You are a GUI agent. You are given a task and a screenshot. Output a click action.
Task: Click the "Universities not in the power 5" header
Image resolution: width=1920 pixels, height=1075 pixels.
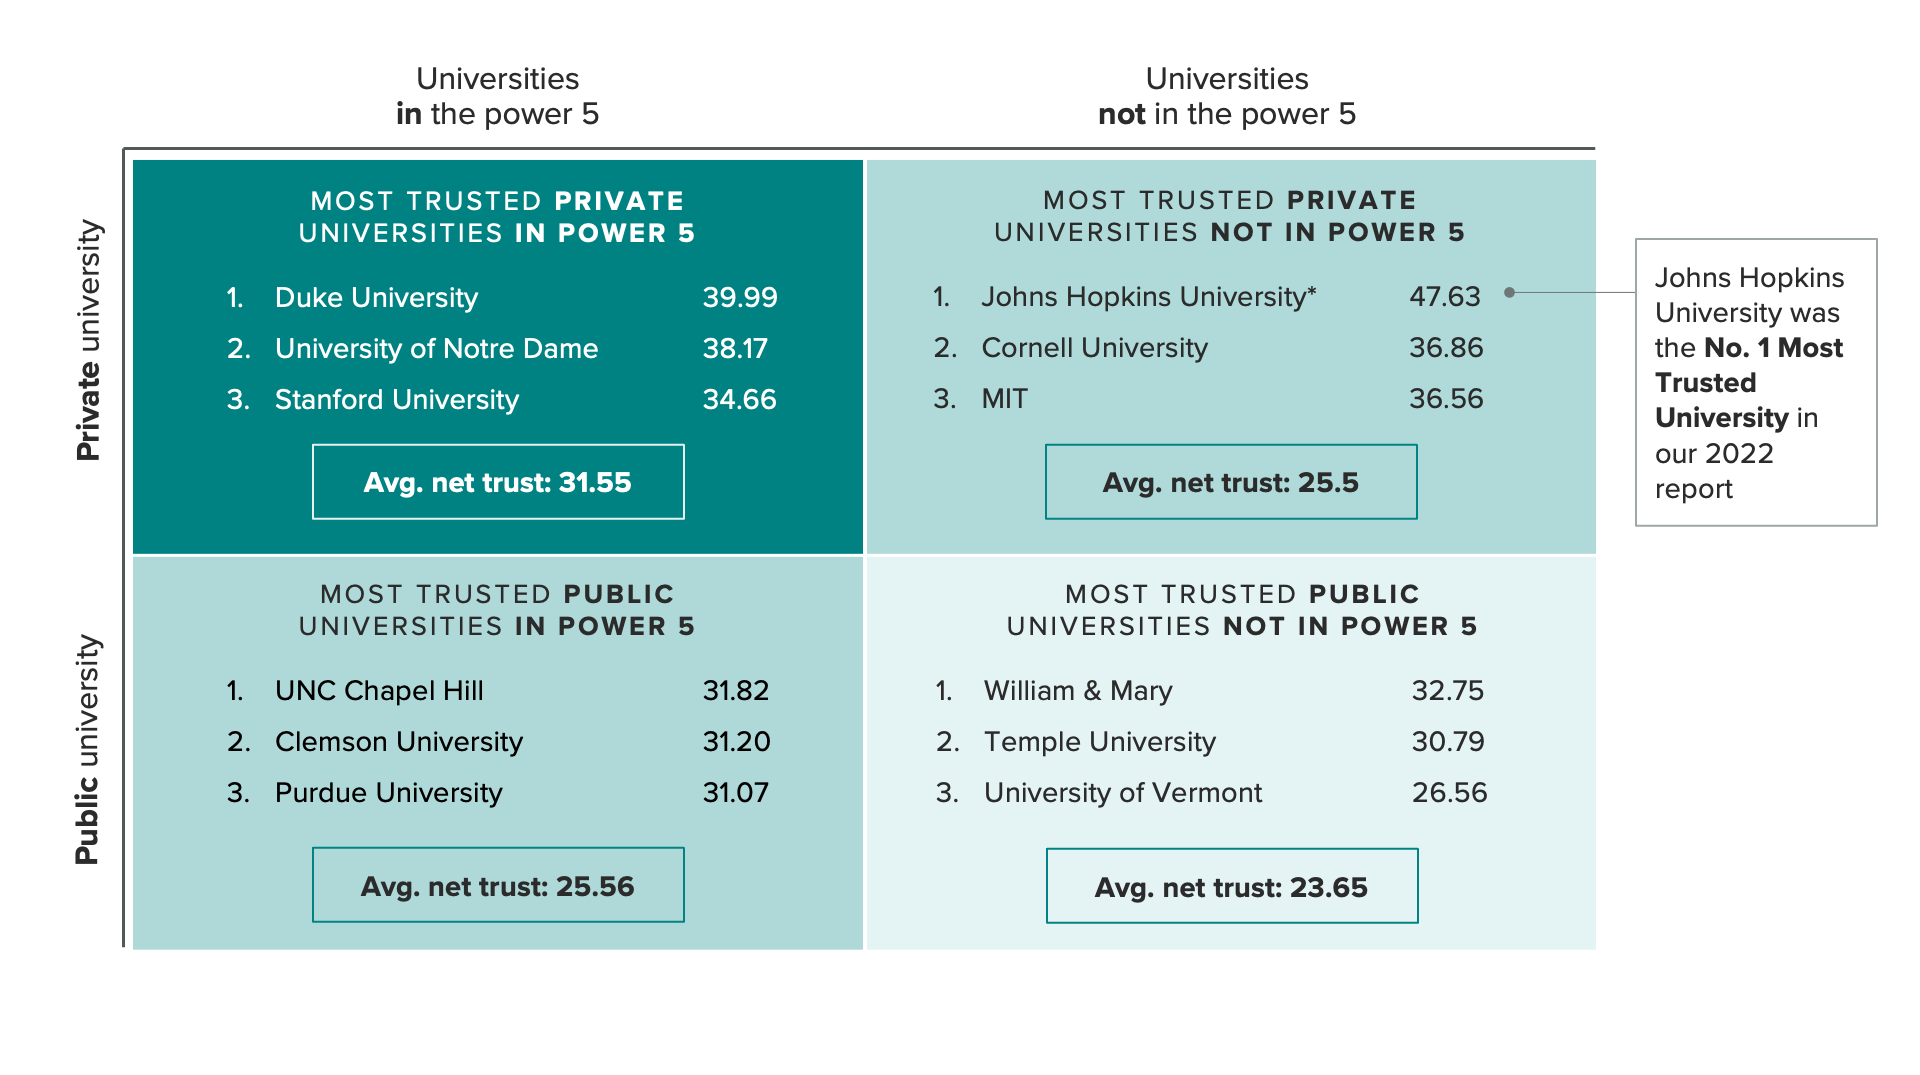1227,96
